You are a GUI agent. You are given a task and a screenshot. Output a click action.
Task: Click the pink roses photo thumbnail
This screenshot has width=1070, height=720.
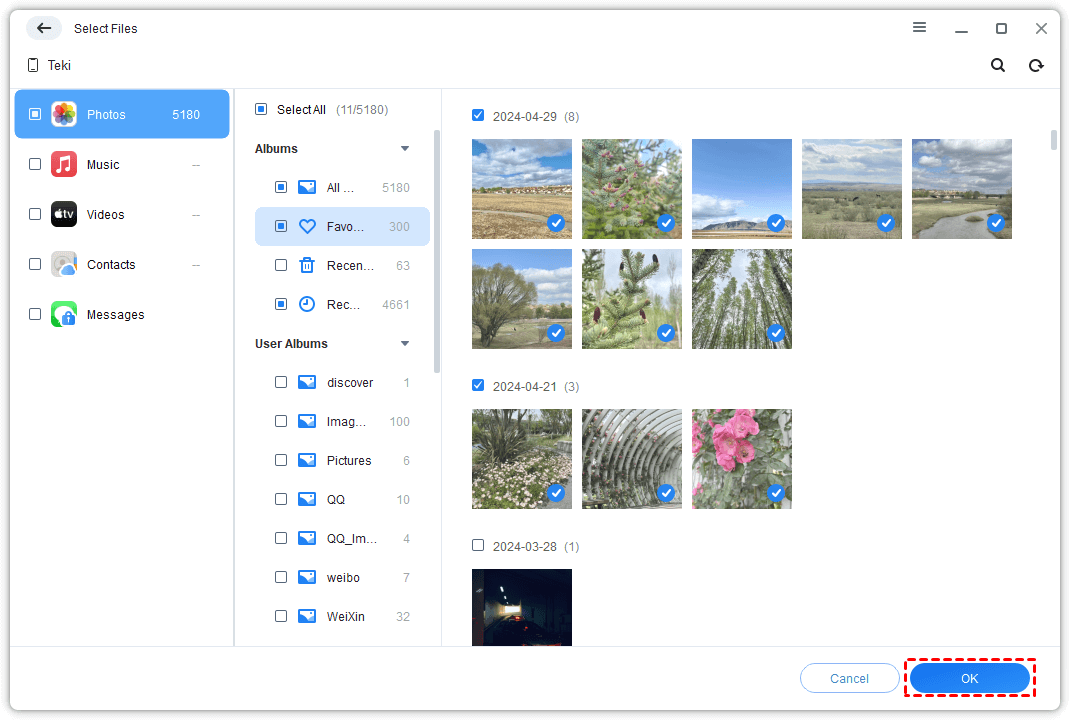point(741,458)
